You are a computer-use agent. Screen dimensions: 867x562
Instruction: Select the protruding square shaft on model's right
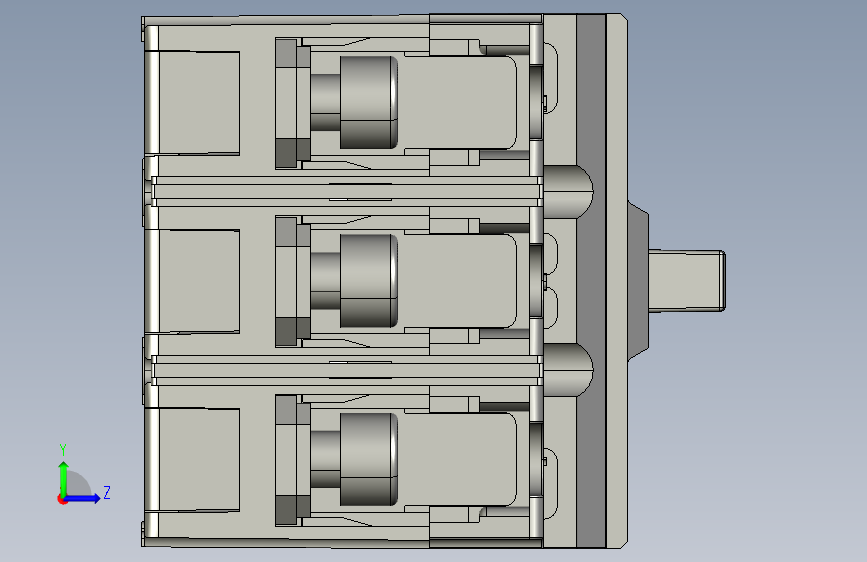(686, 280)
